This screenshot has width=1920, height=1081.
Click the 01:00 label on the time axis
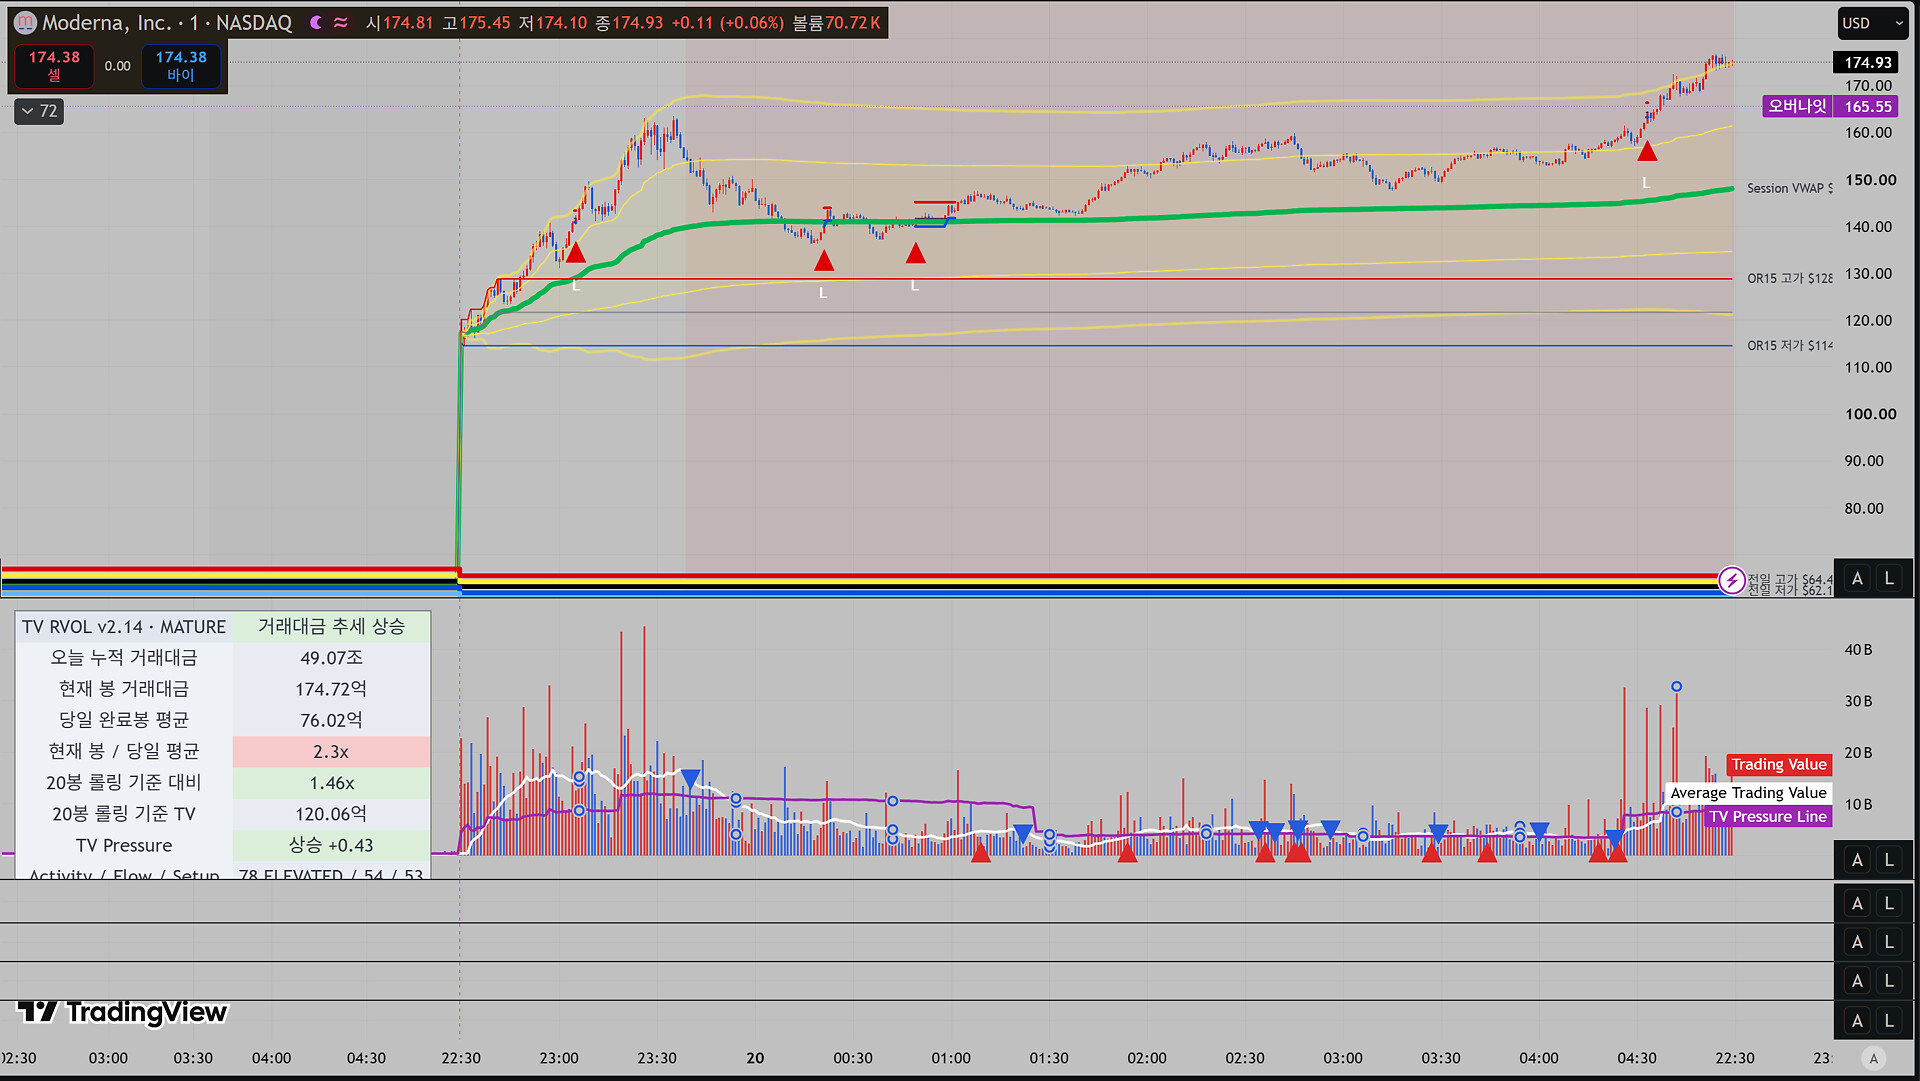click(951, 1058)
